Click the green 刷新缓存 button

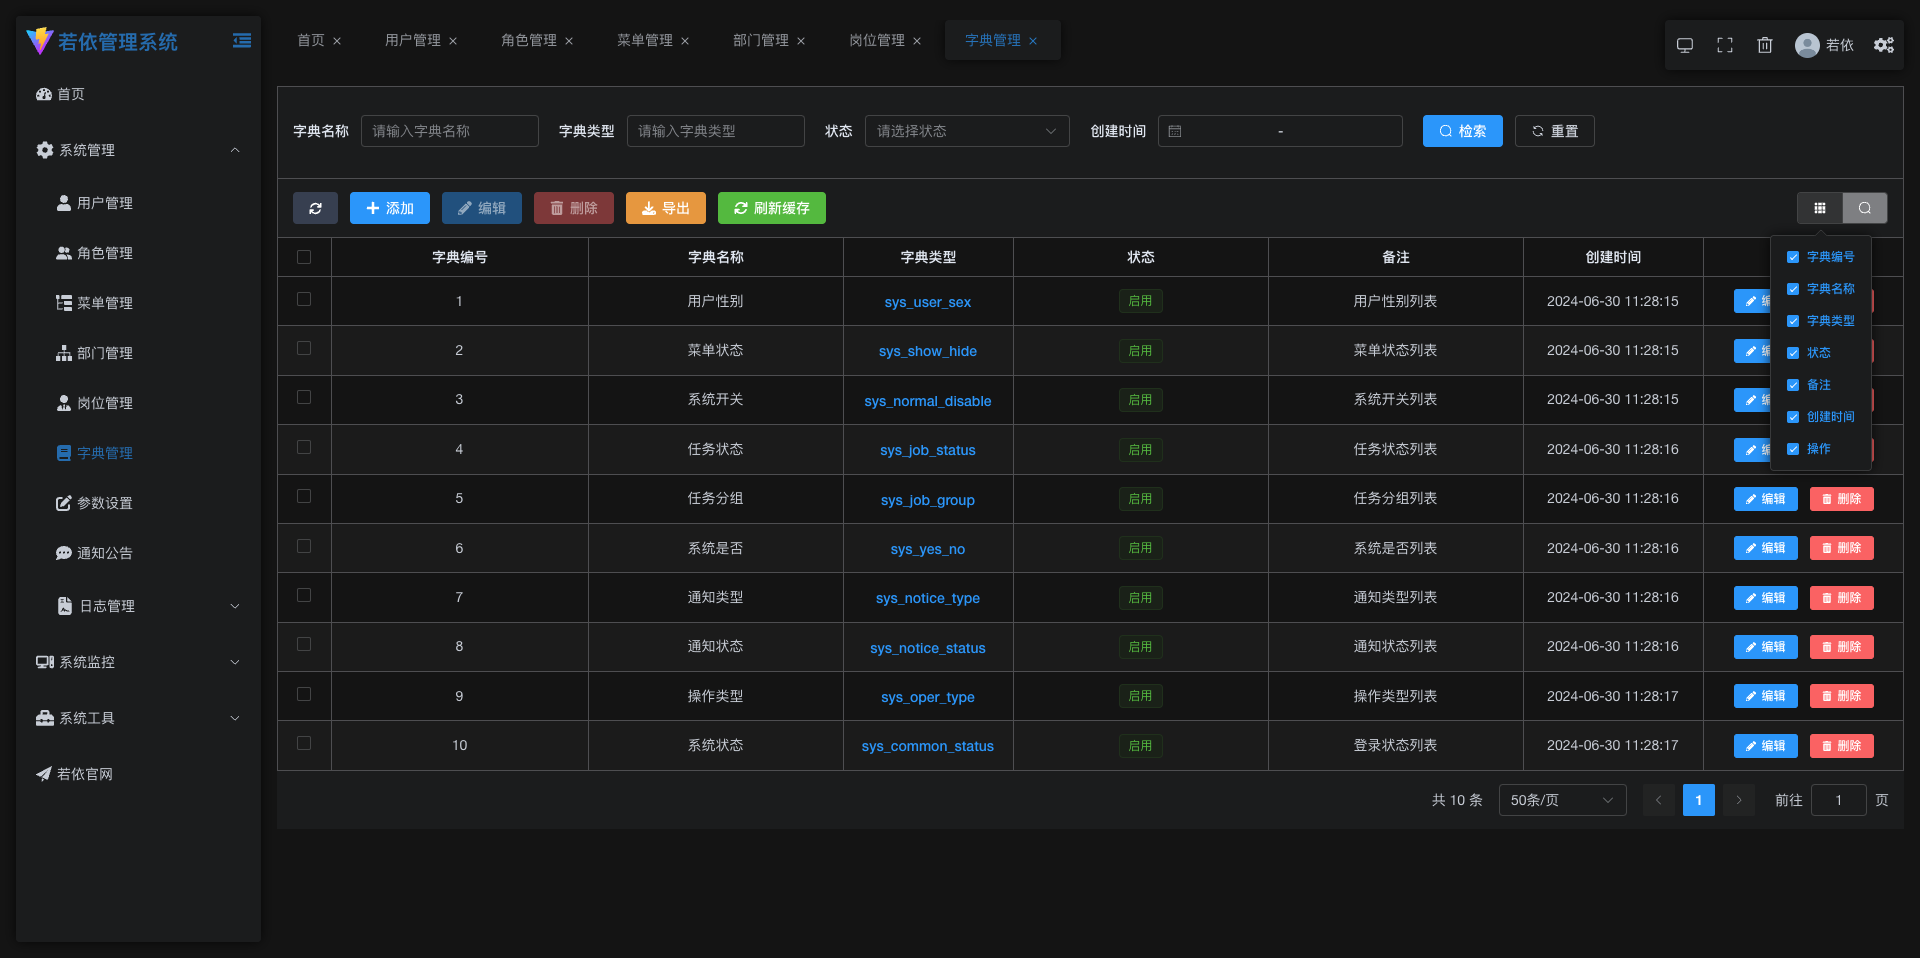coord(771,208)
